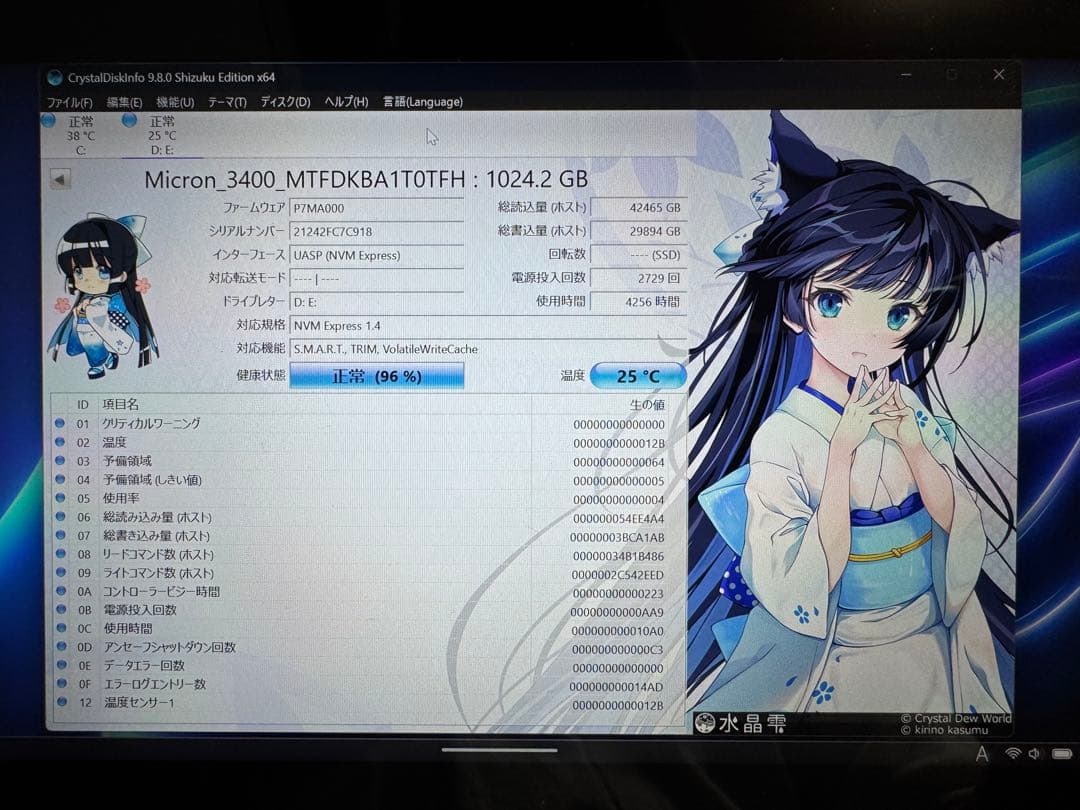
Task: Click the chibi Shizuku character image
Action: 103,296
